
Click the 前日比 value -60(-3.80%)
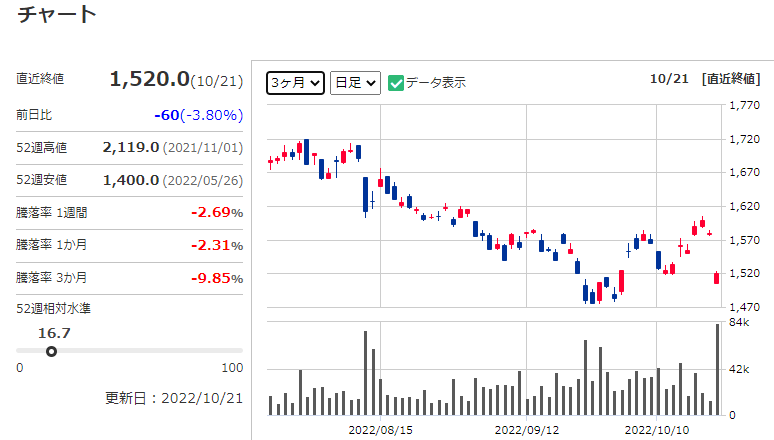pyautogui.click(x=198, y=115)
